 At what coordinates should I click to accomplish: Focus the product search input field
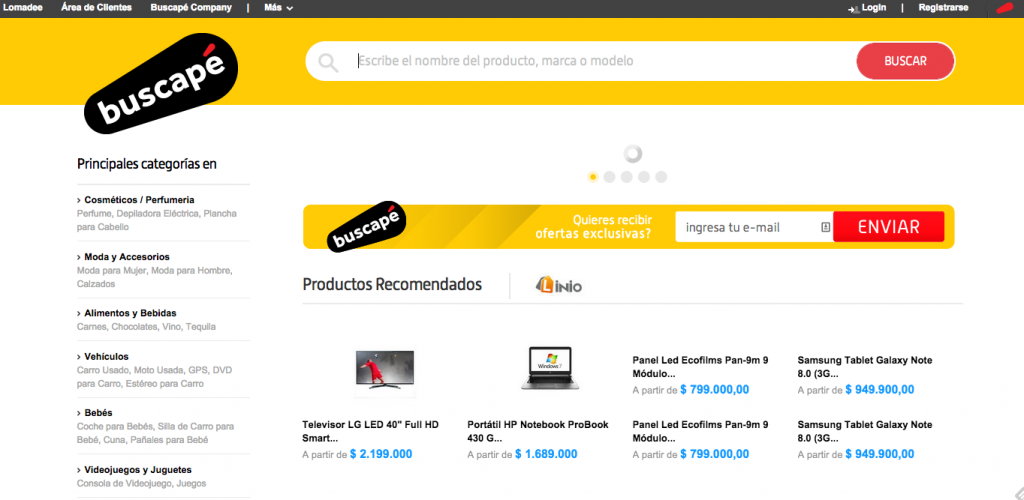tap(604, 61)
